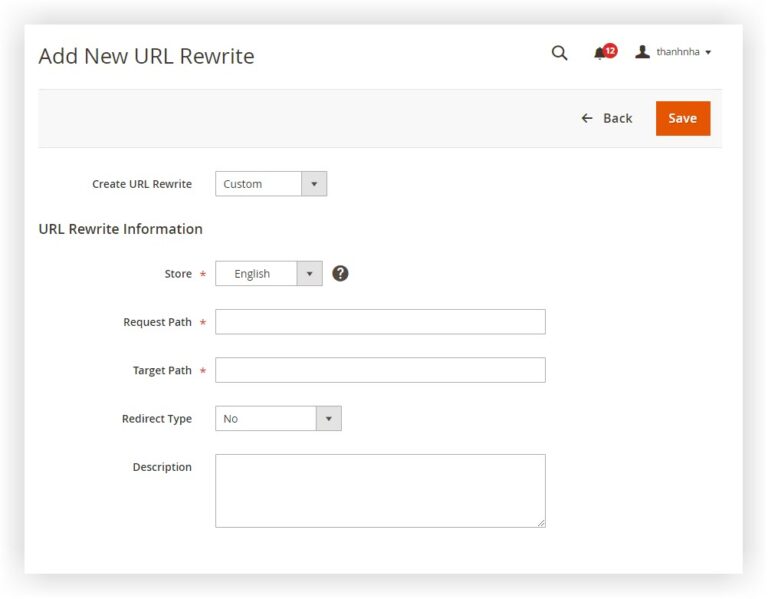Click the Add New URL Rewrite heading
The image size is (768, 599).
tap(146, 56)
